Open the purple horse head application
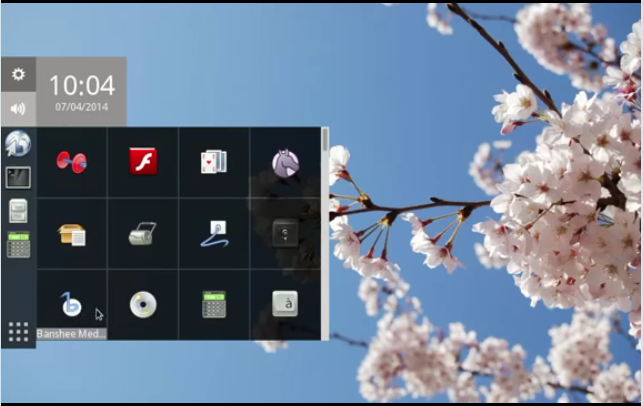Viewport: 643px width, 406px height. pos(285,163)
